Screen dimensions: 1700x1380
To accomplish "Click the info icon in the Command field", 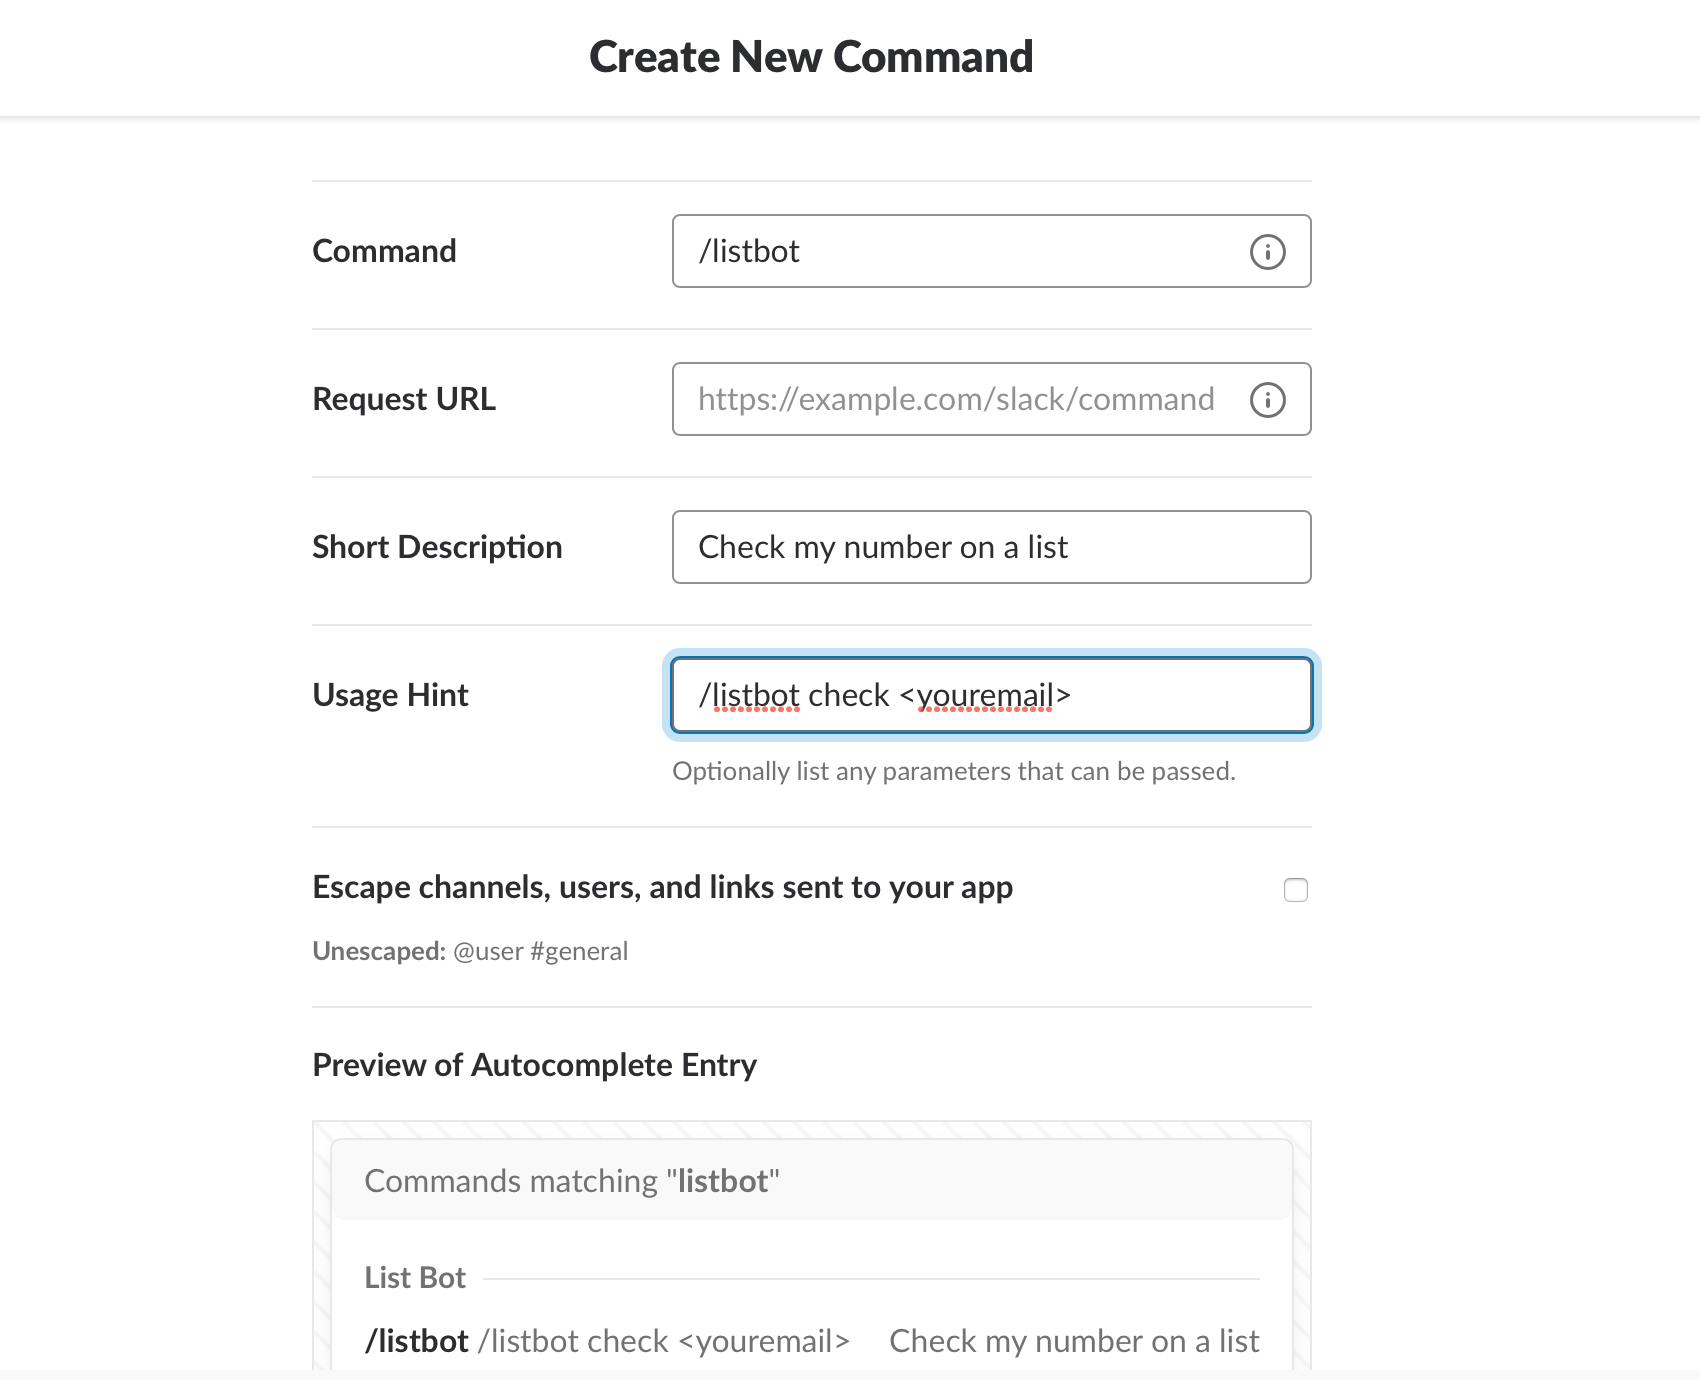I will coord(1267,251).
